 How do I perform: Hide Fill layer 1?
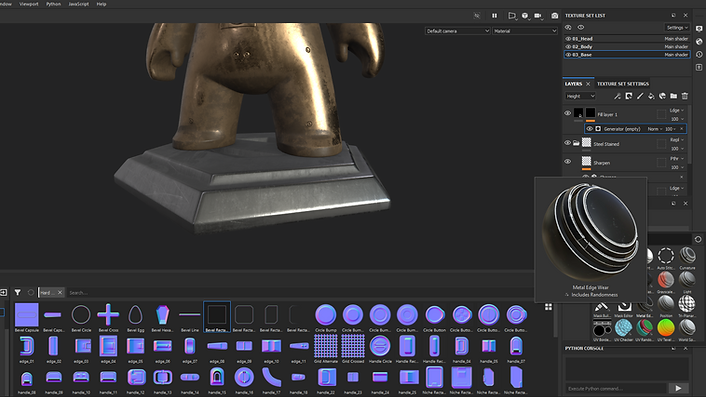568,113
